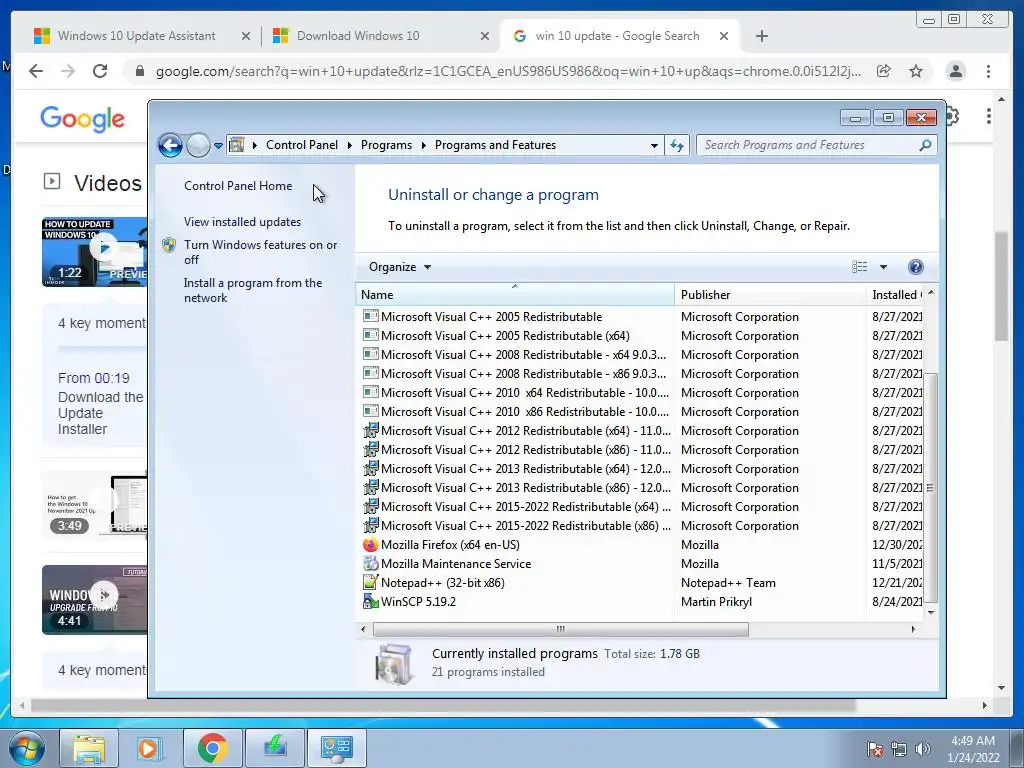Reload the Chrome page
The height and width of the screenshot is (768, 1024).
click(100, 71)
